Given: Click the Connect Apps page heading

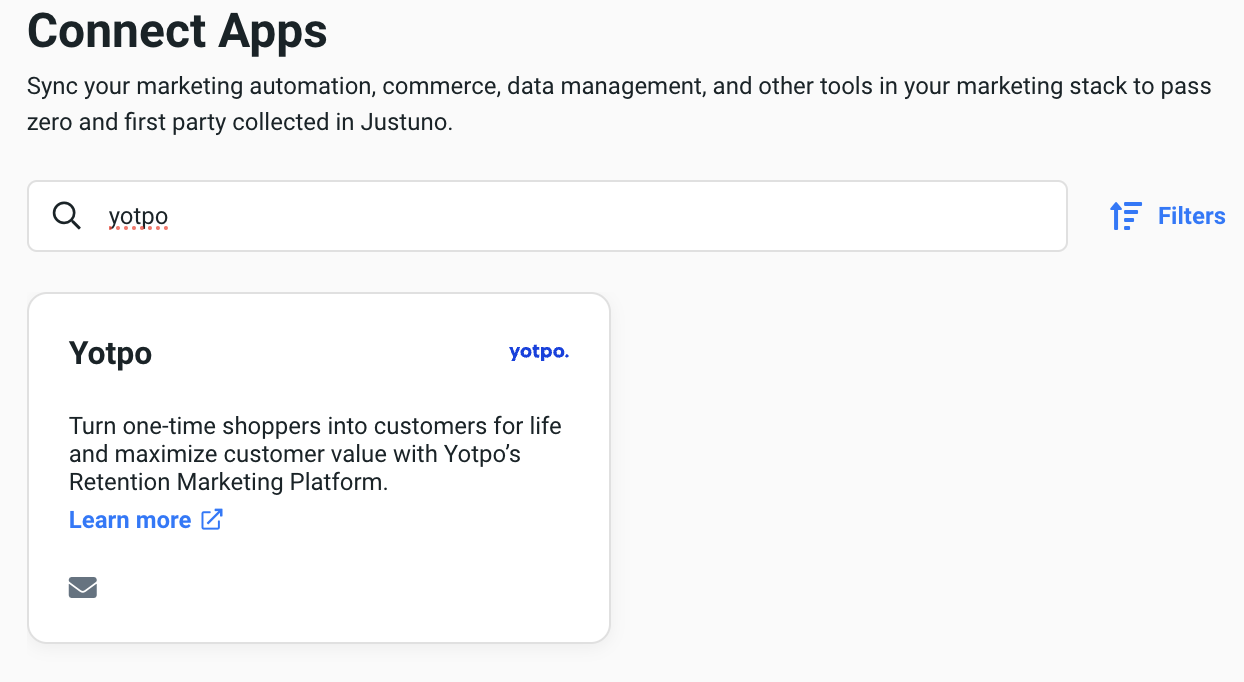Looking at the screenshot, I should 177,30.
